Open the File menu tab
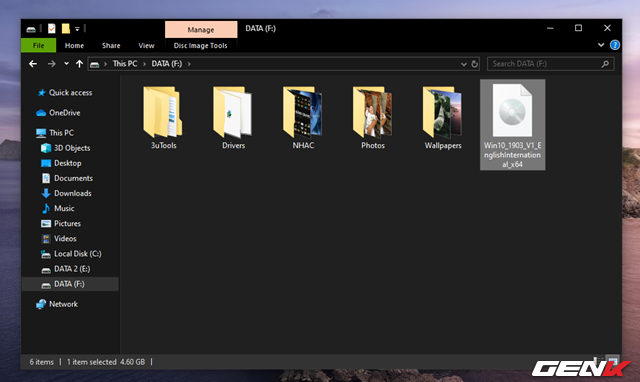This screenshot has height=382, width=640. point(38,45)
